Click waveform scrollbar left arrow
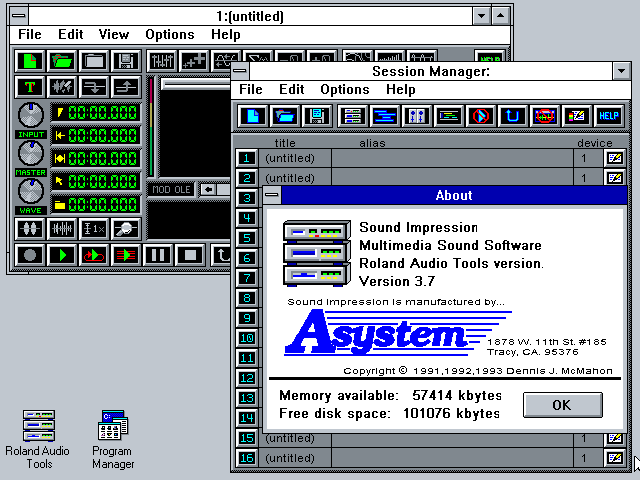Image resolution: width=640 pixels, height=480 pixels. point(208,189)
